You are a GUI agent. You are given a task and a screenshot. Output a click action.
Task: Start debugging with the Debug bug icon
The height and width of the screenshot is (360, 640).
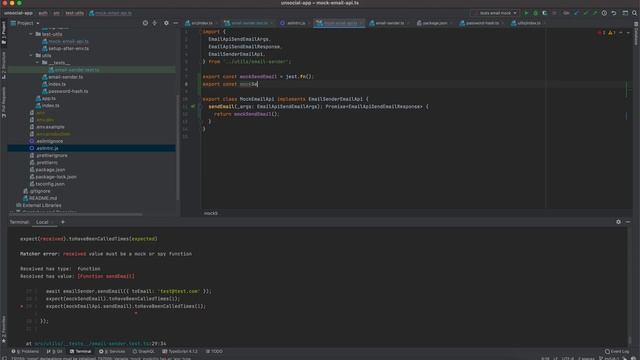click(536, 13)
